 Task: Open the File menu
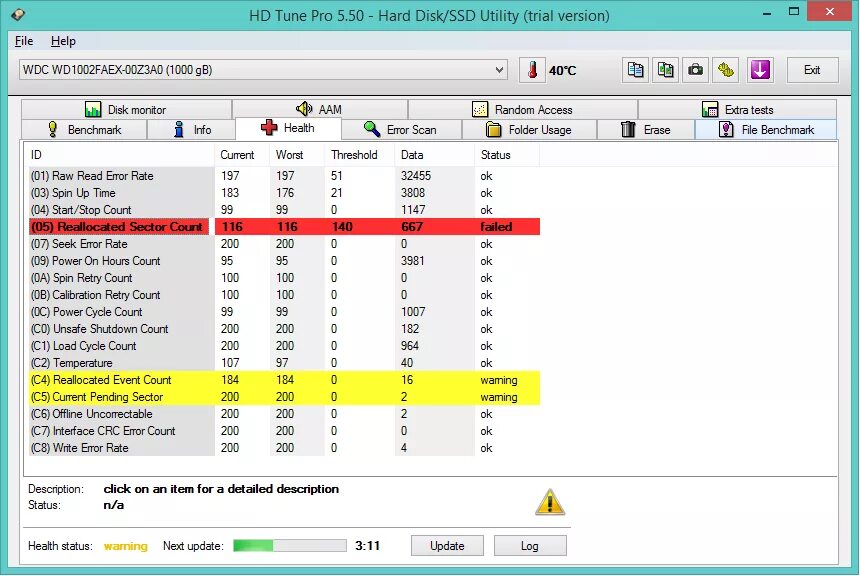coord(24,41)
